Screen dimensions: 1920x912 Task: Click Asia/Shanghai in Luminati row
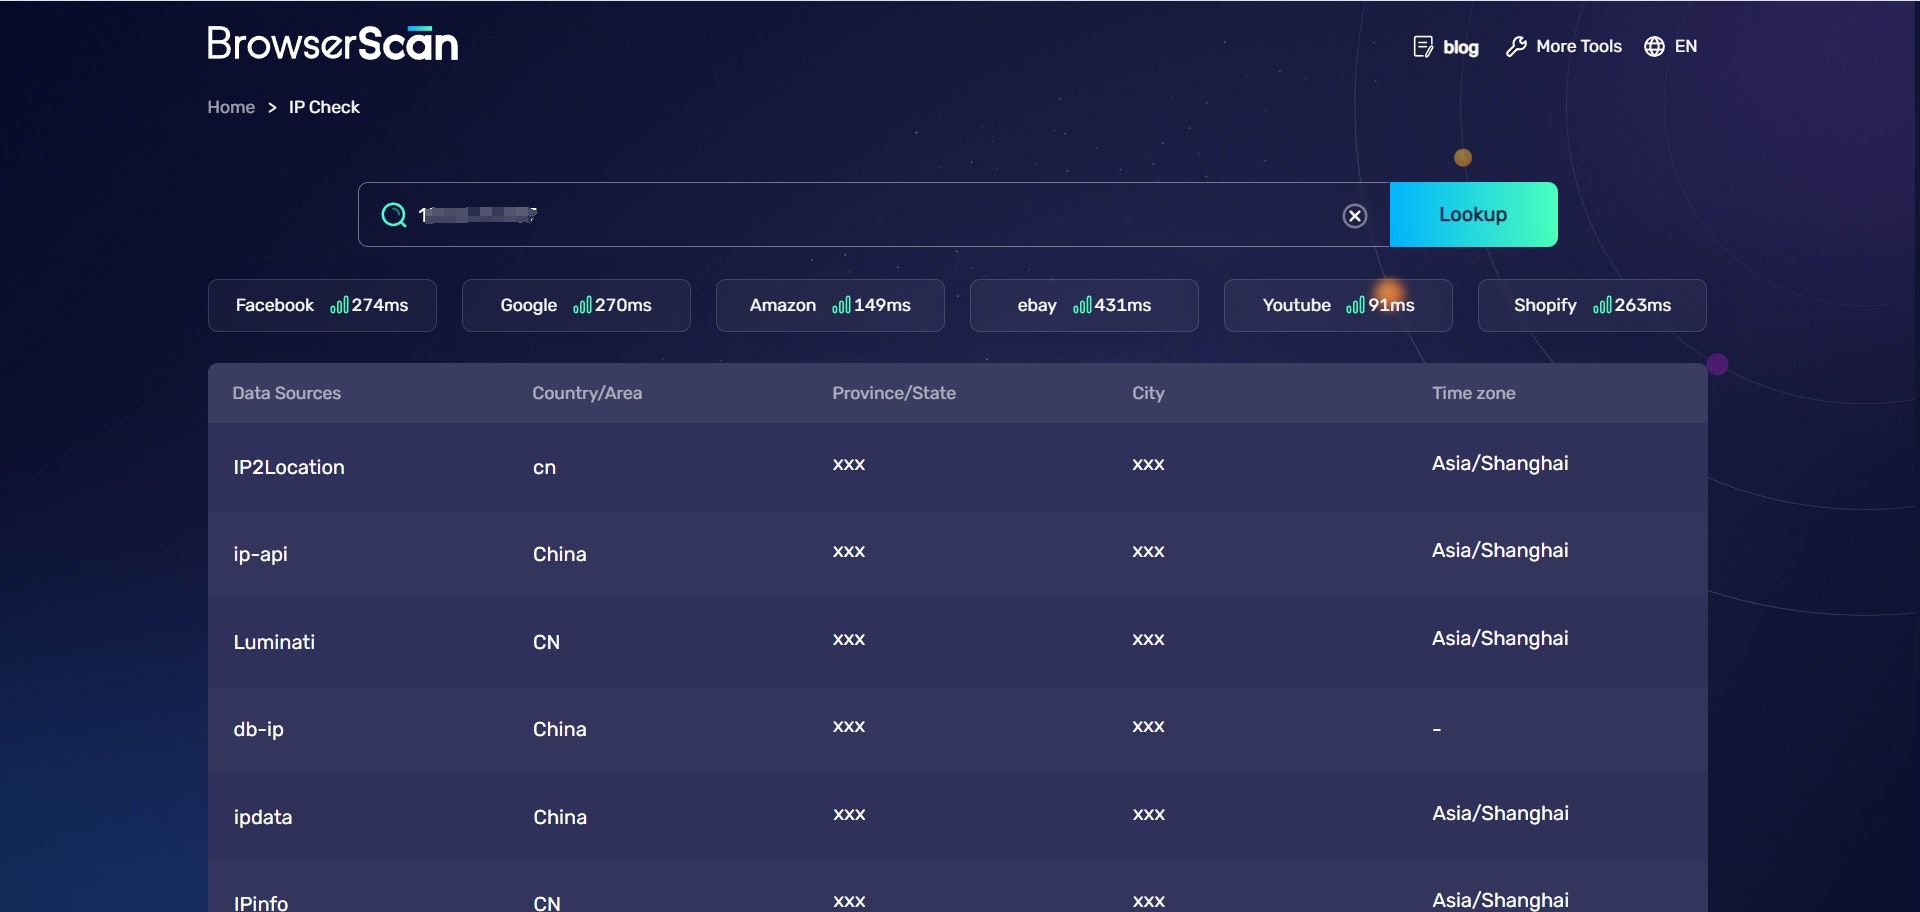(x=1500, y=638)
